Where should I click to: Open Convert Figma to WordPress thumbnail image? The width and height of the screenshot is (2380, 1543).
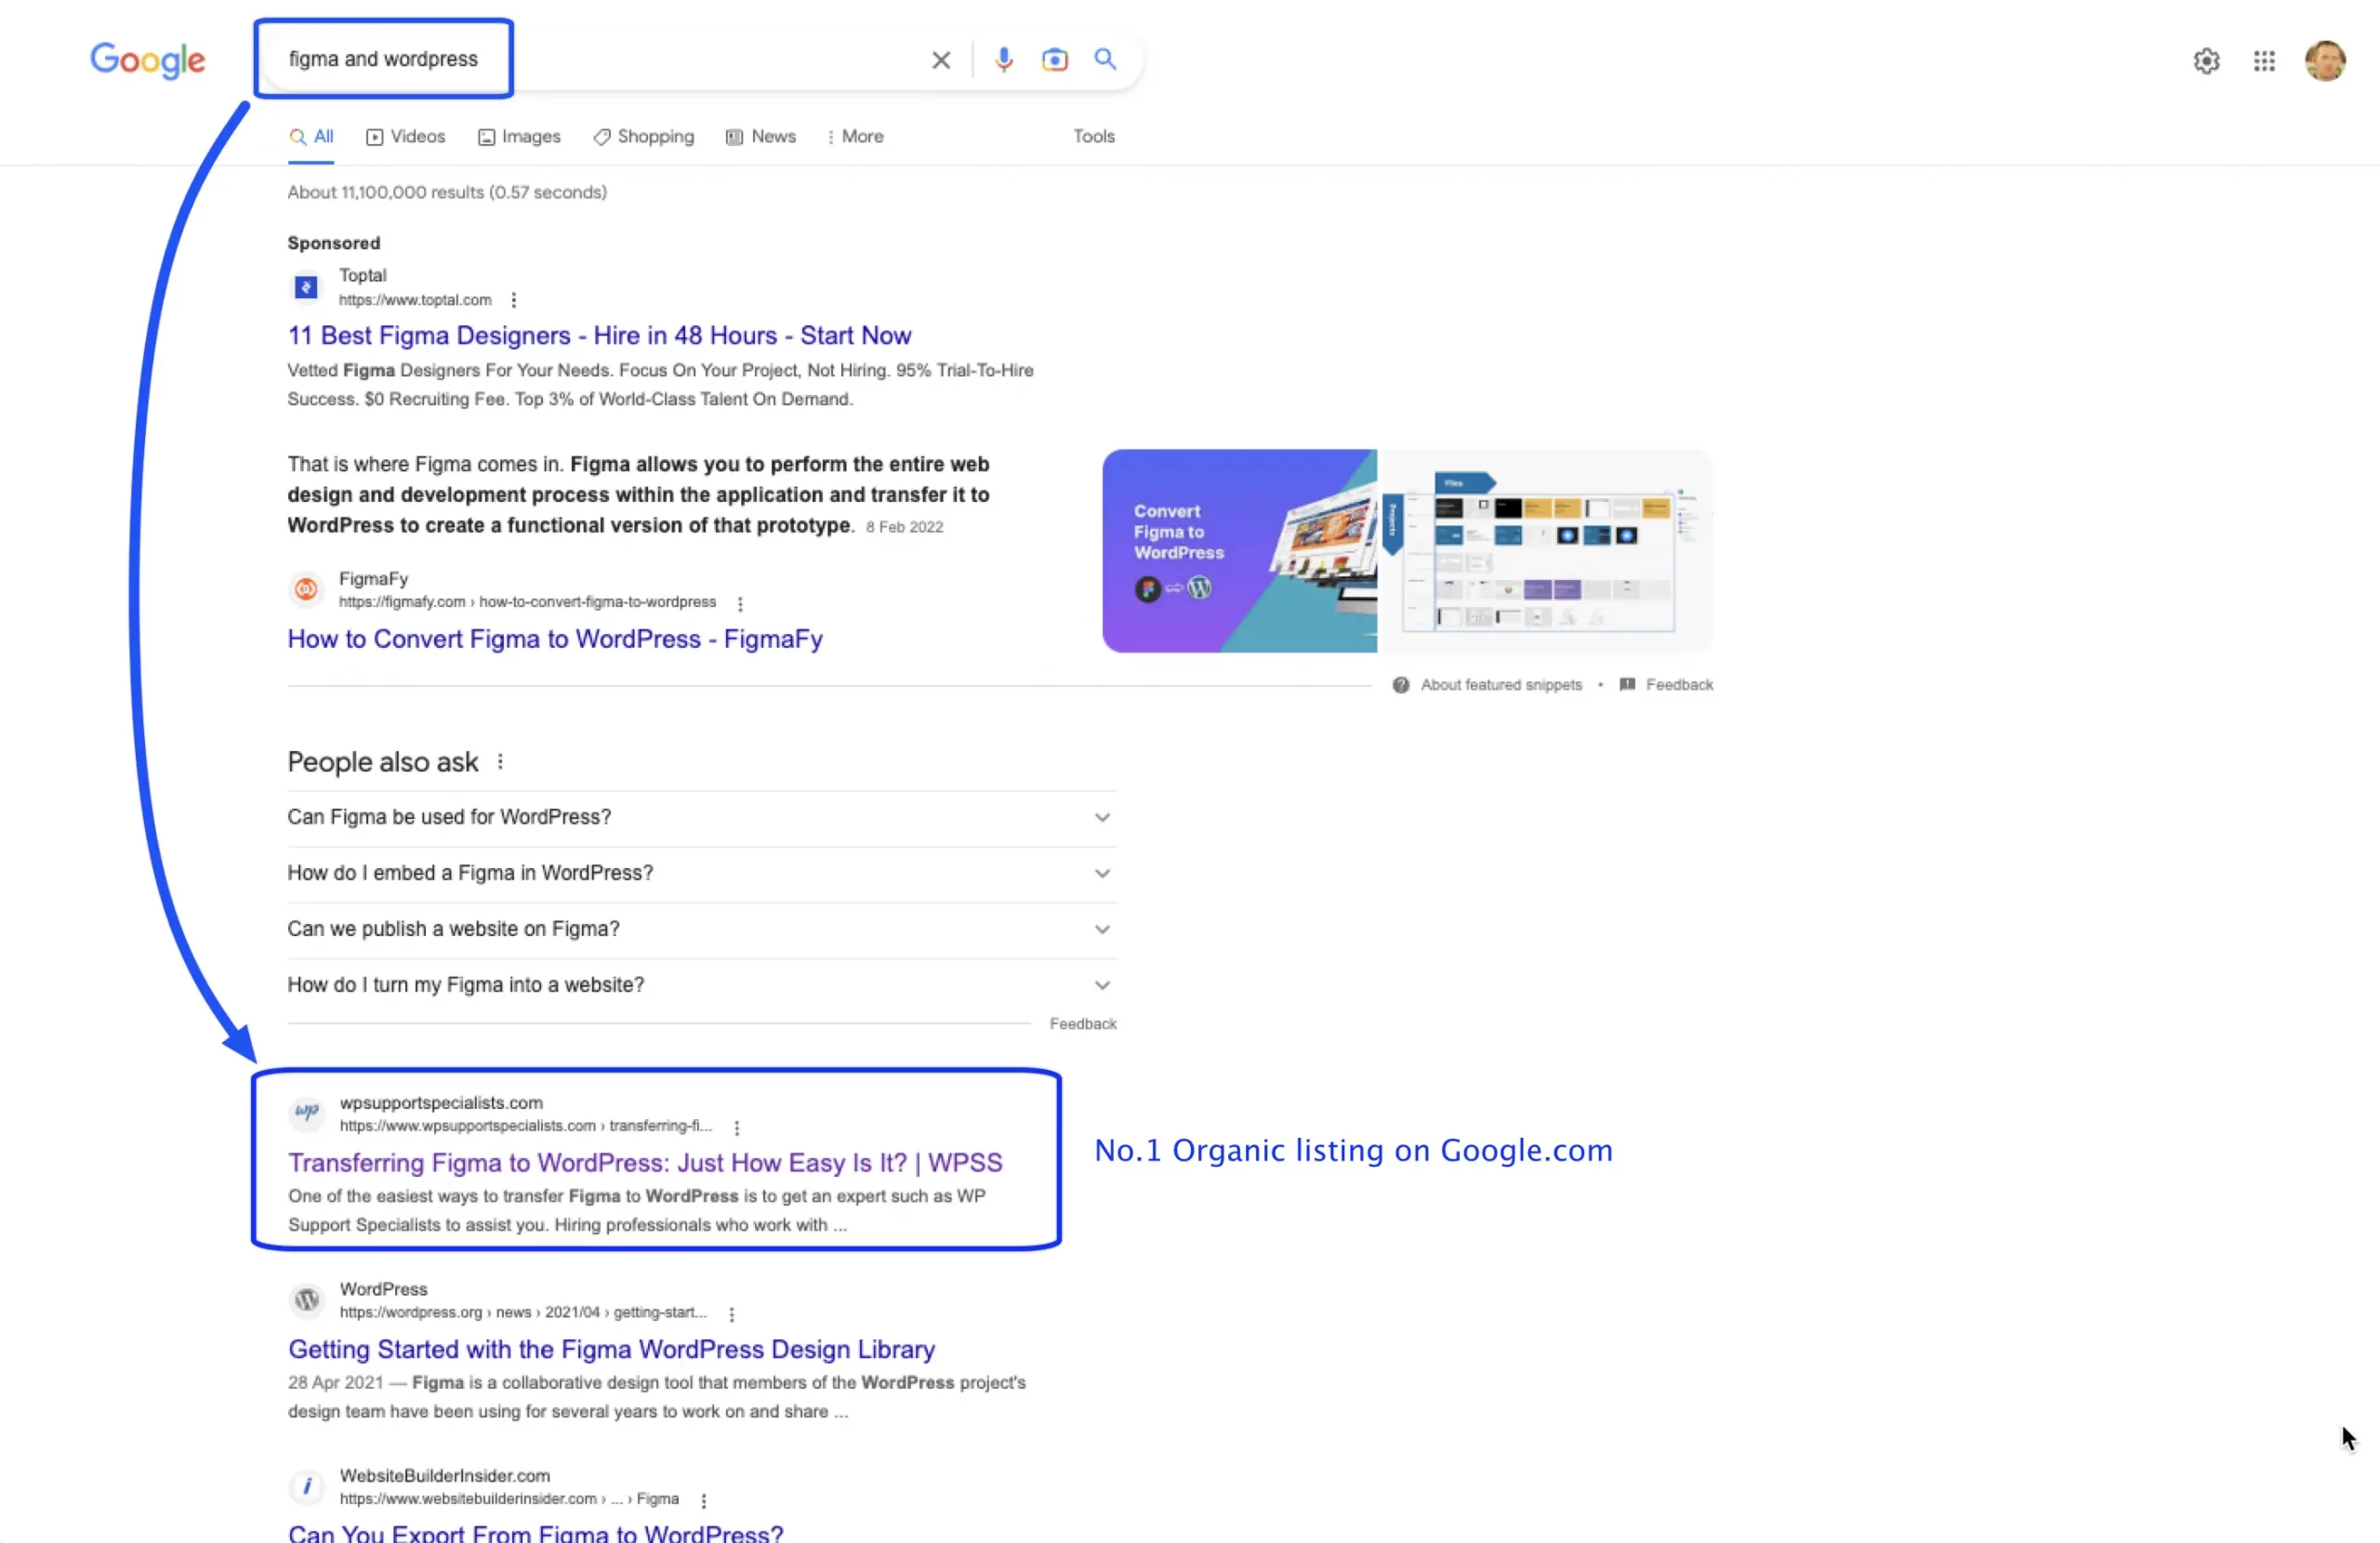(1238, 551)
